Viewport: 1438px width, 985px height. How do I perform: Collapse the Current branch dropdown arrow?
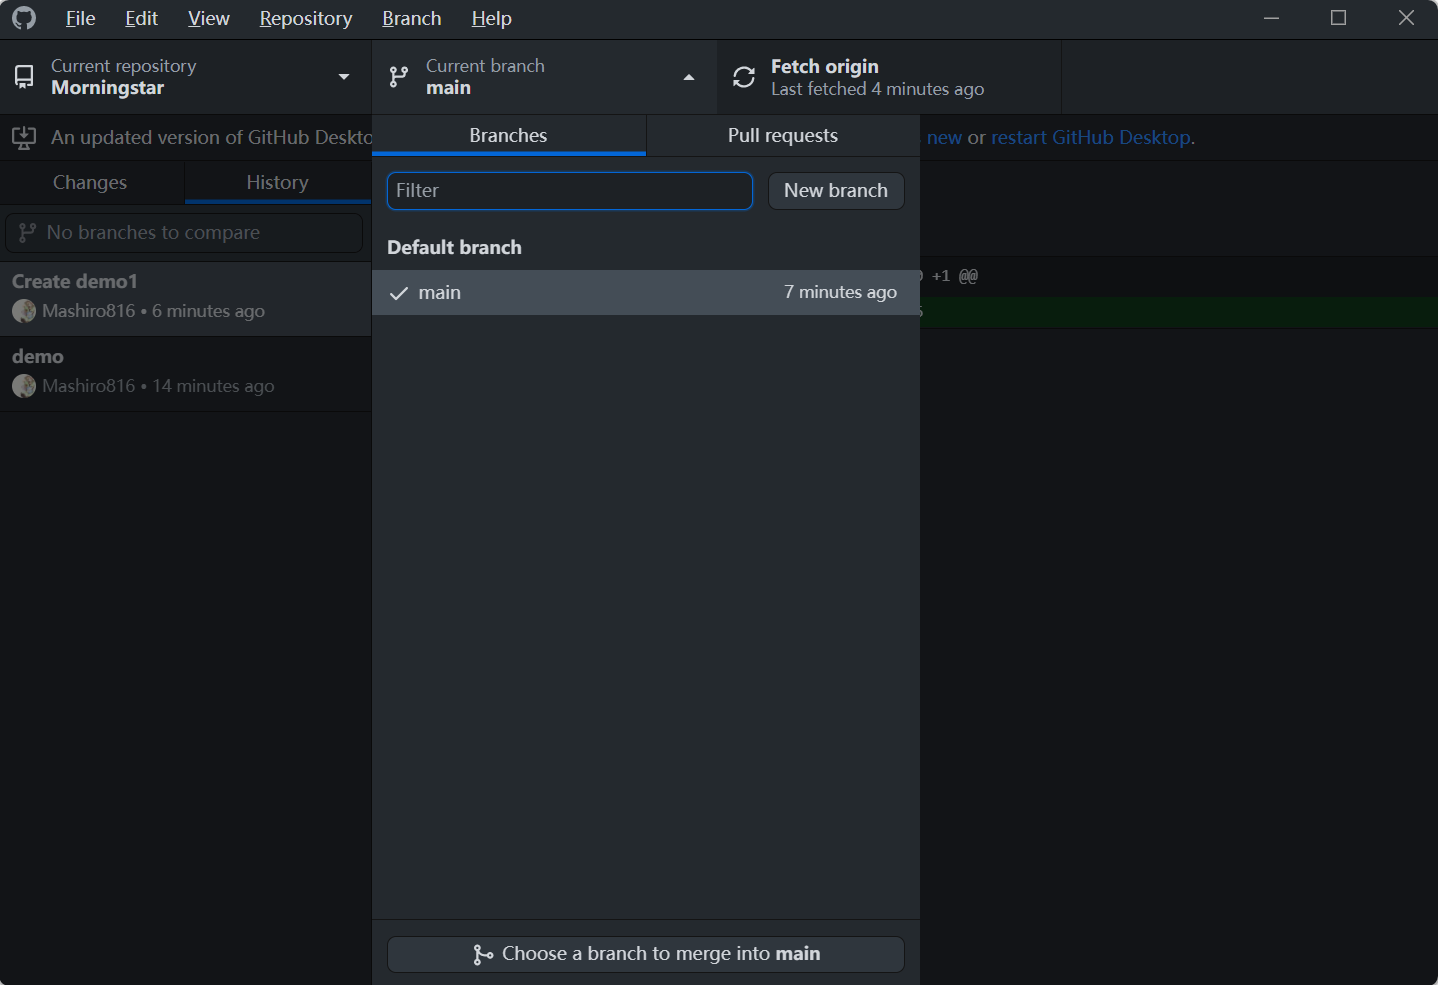689,77
